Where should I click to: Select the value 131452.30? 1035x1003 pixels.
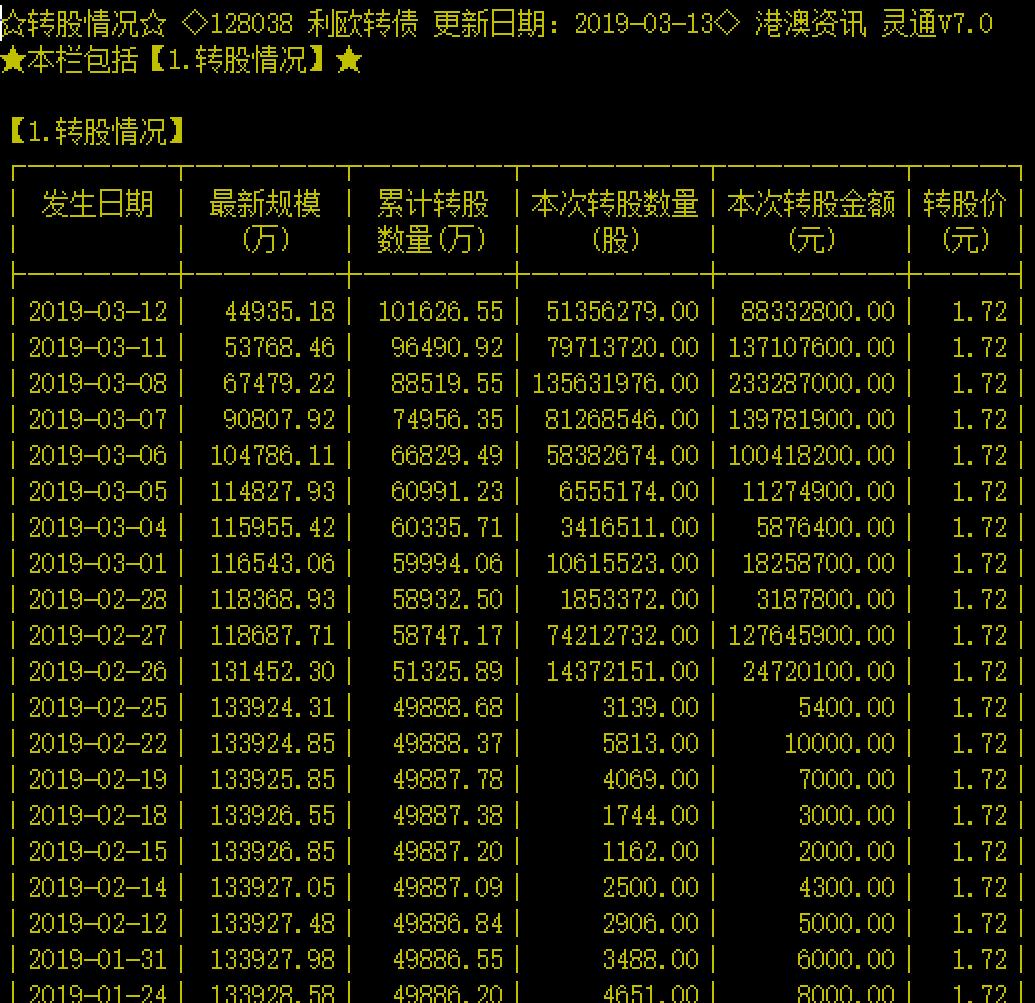273,671
